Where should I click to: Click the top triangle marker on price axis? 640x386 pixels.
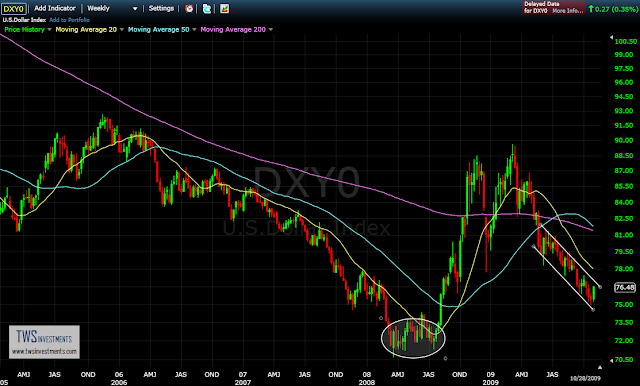coord(611,37)
